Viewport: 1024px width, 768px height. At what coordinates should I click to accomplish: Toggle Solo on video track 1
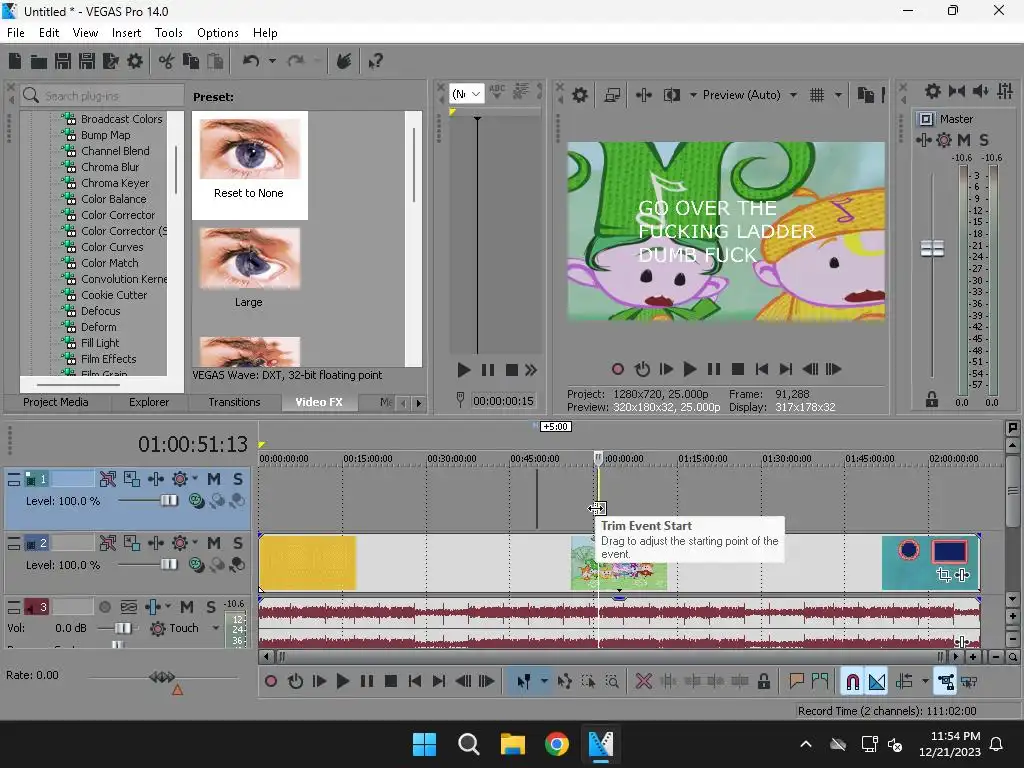238,479
